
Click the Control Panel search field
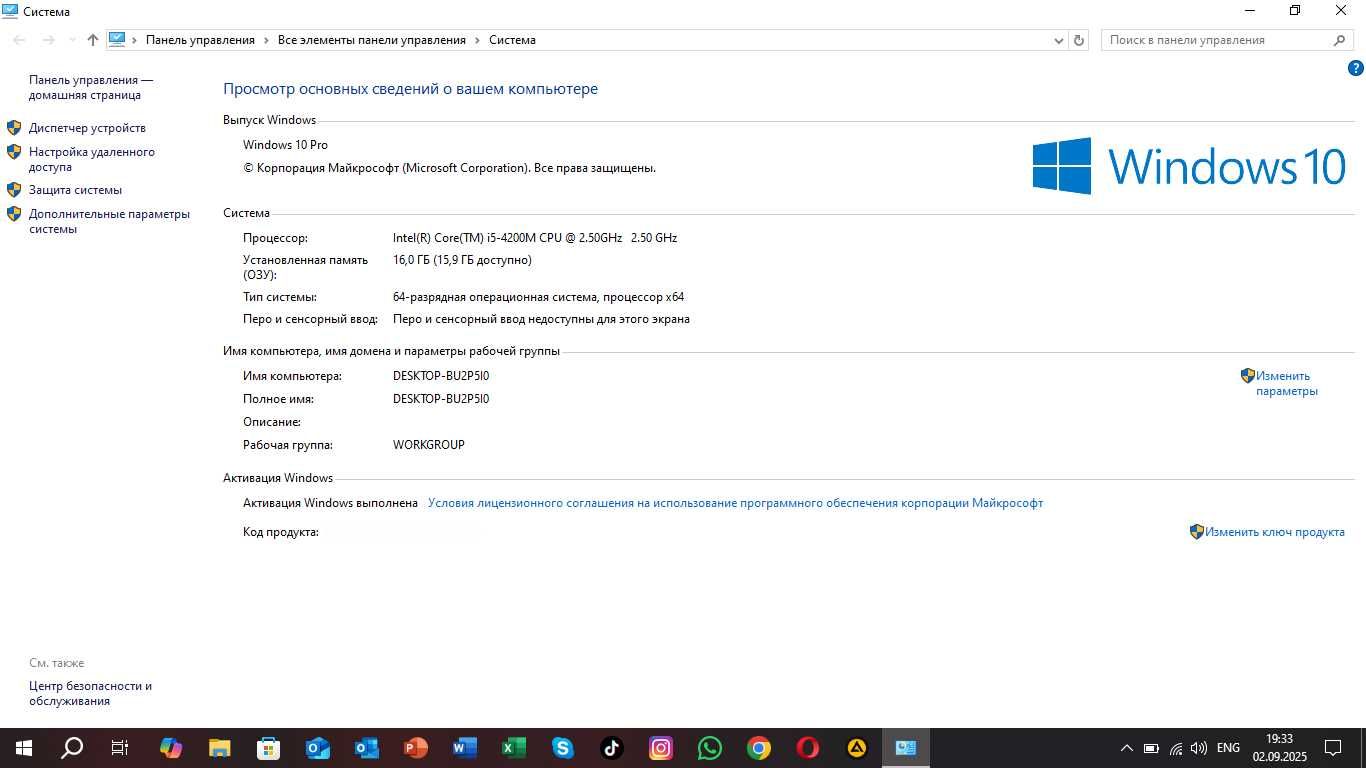(1227, 40)
